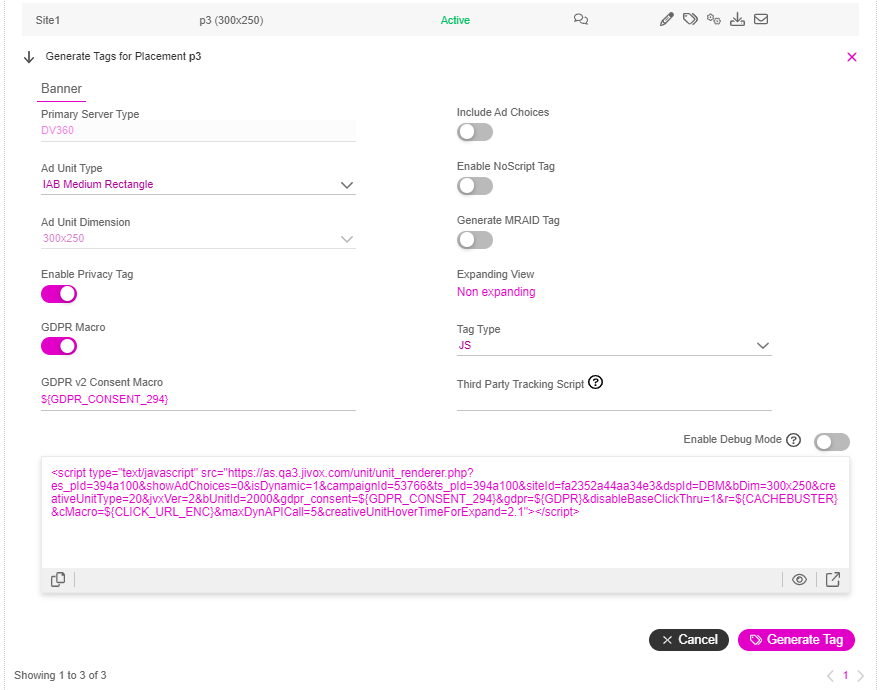Edit the GDPR v2 Consent Macro field
Screen dimensions: 881x690
198,400
